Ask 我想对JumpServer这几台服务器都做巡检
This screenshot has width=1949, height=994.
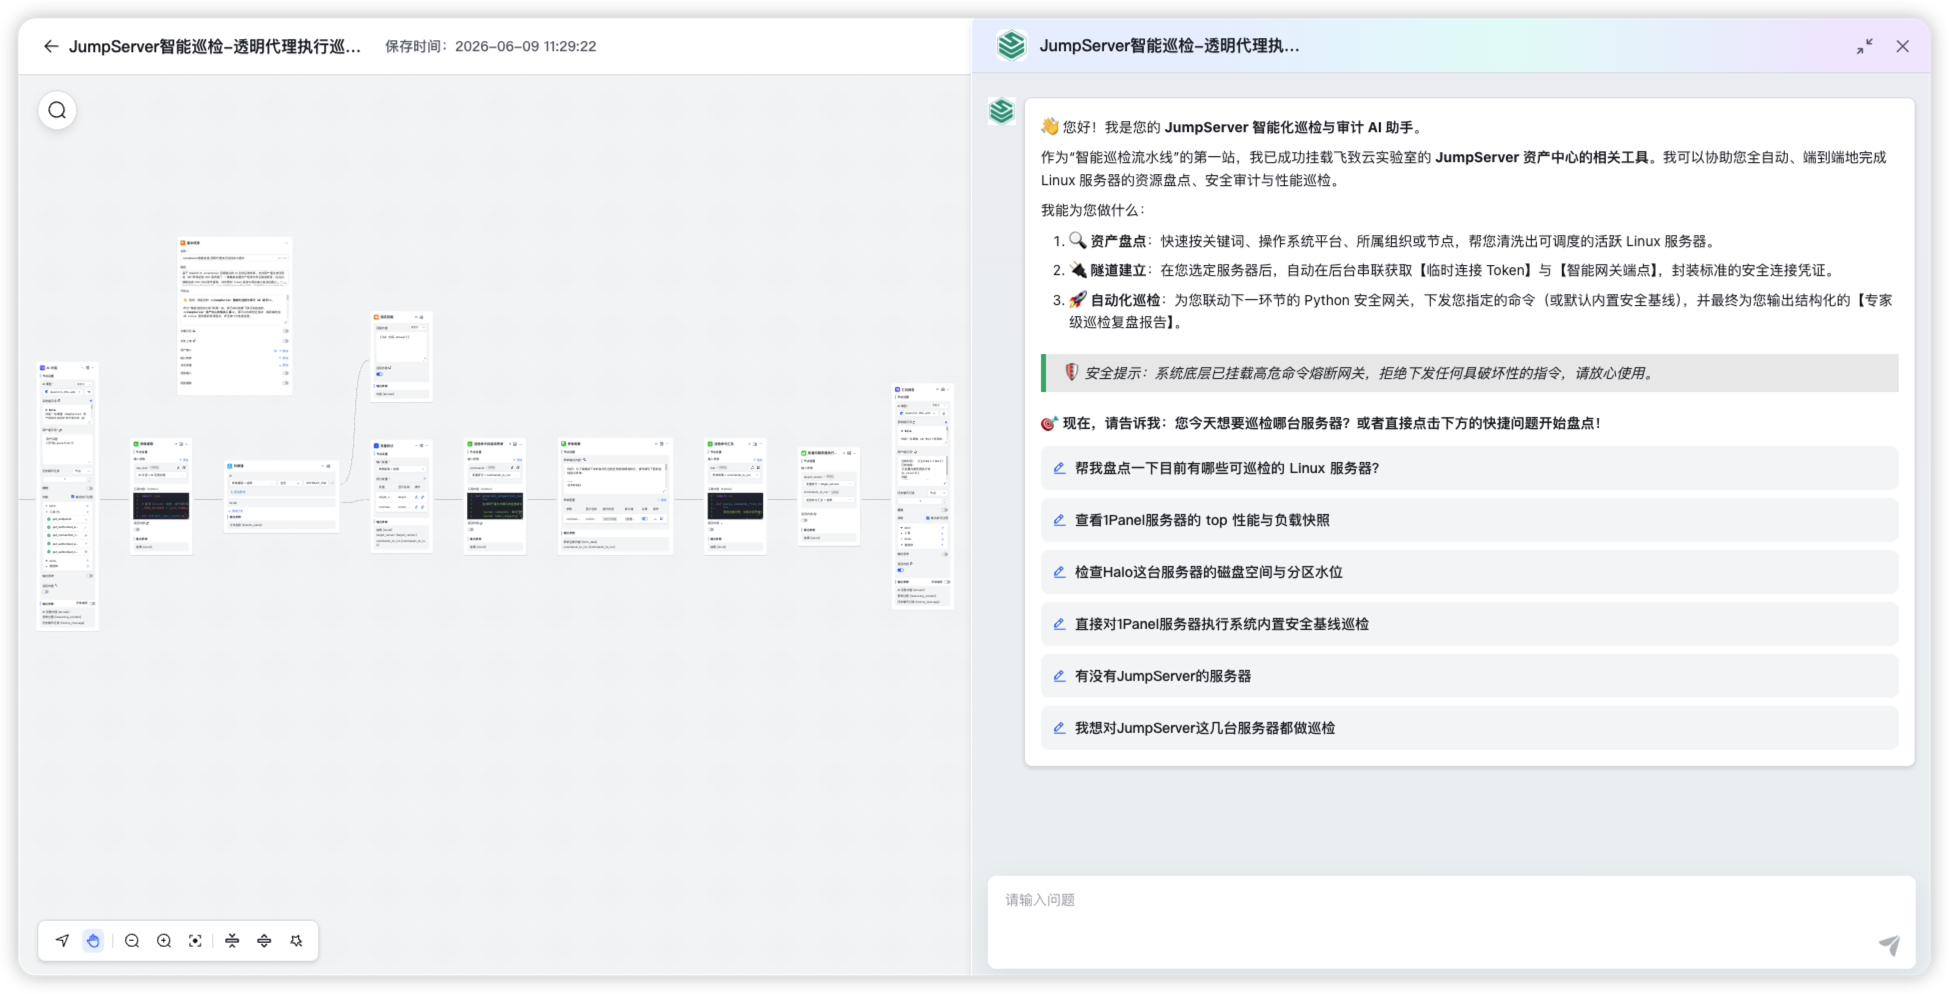1469,728
